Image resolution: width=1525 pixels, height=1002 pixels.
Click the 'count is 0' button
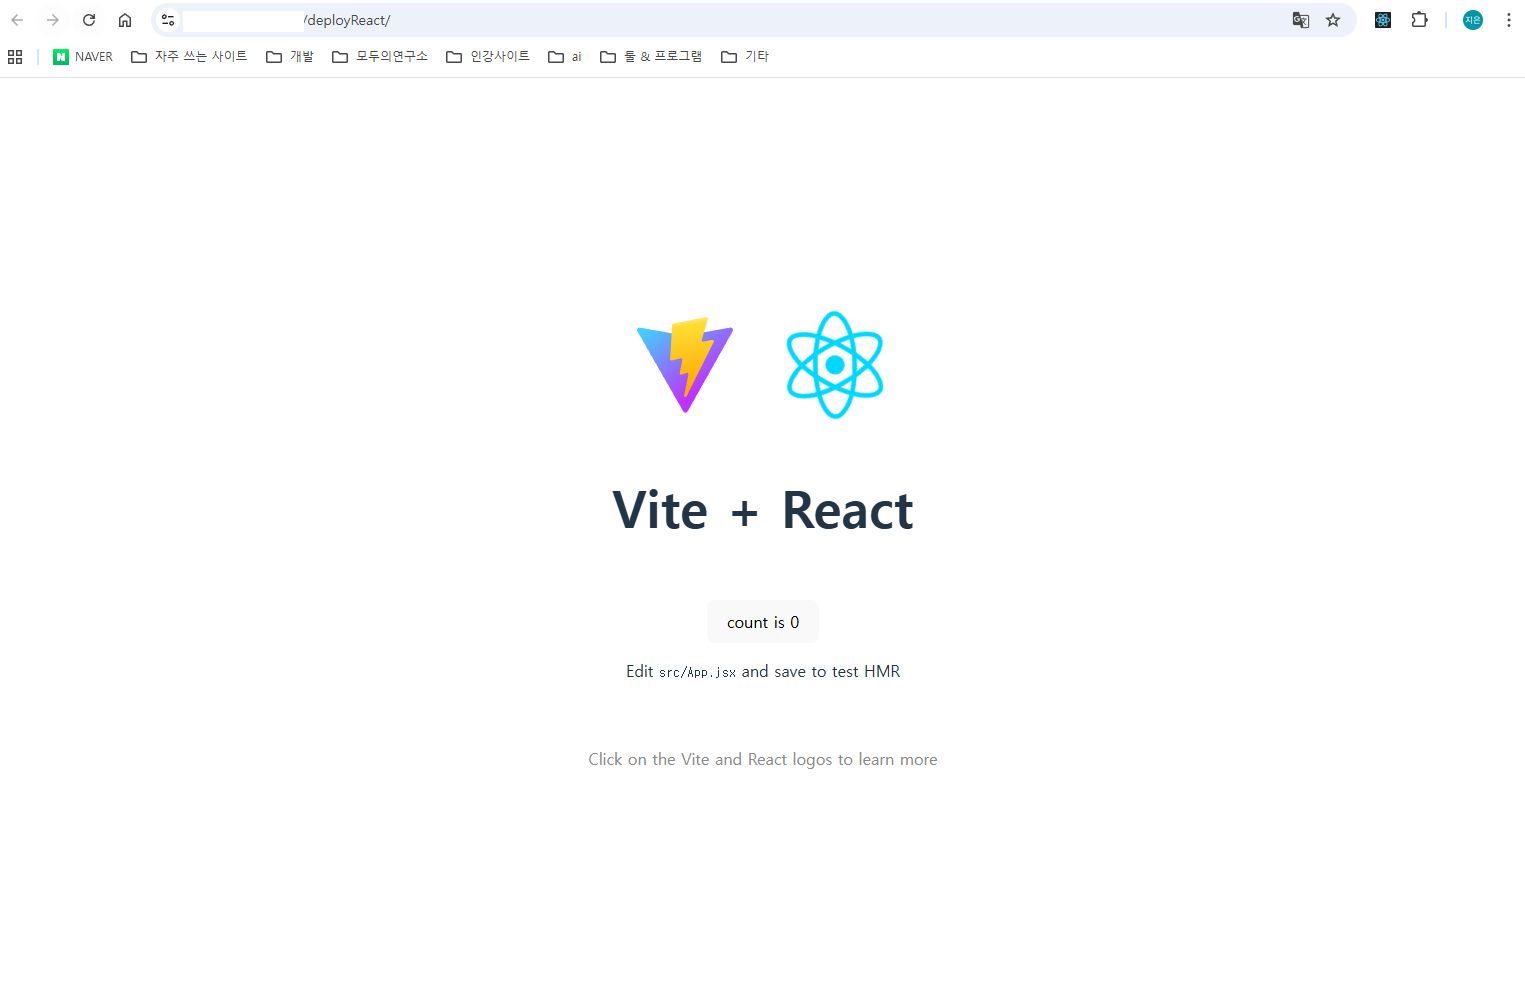pos(763,622)
